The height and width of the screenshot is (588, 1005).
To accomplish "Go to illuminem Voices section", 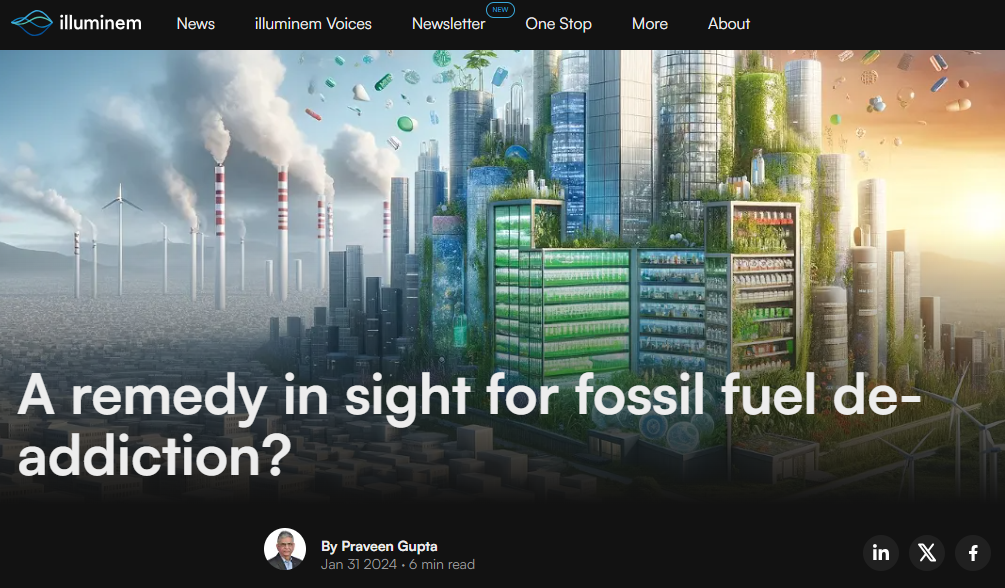I will (313, 24).
